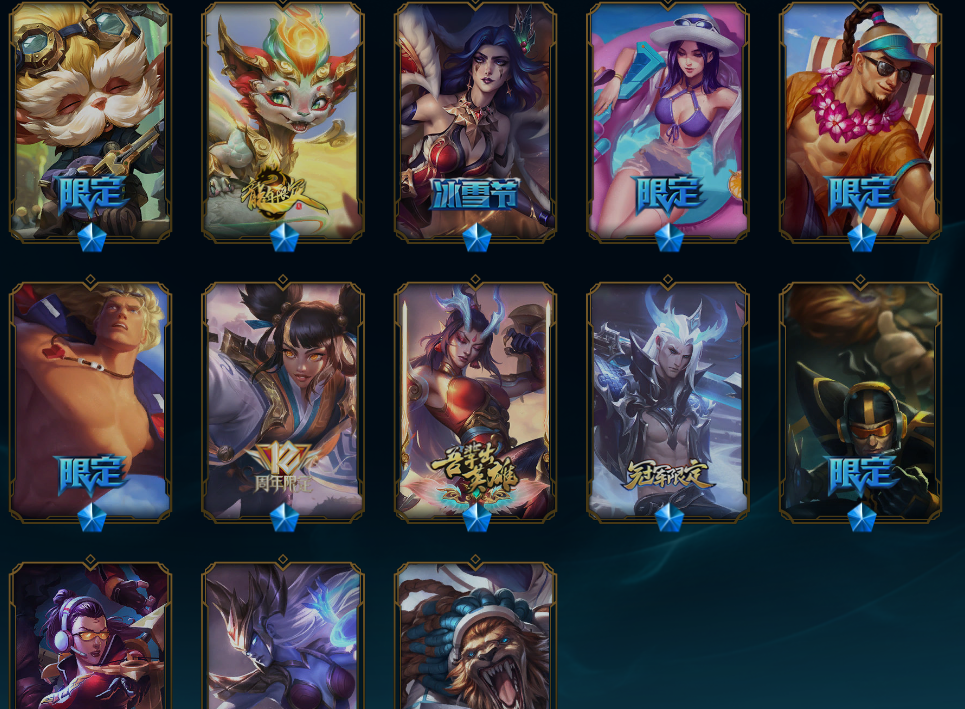Click the gem under the 周年限定 card
The height and width of the screenshot is (709, 965).
(x=284, y=518)
